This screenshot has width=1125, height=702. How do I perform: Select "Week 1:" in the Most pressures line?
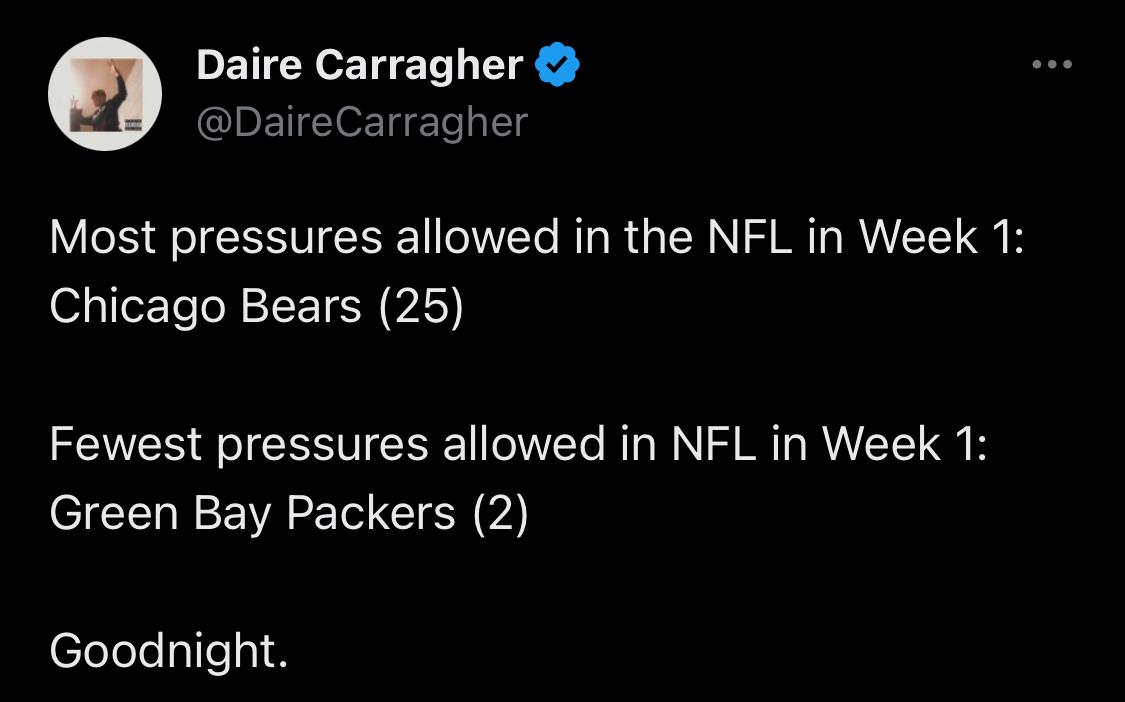(941, 238)
